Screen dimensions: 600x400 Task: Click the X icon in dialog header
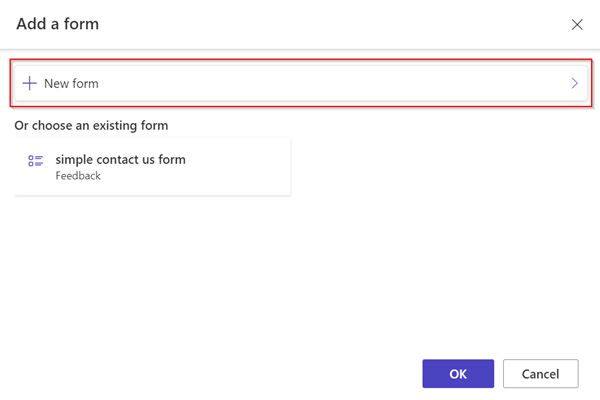coord(577,24)
